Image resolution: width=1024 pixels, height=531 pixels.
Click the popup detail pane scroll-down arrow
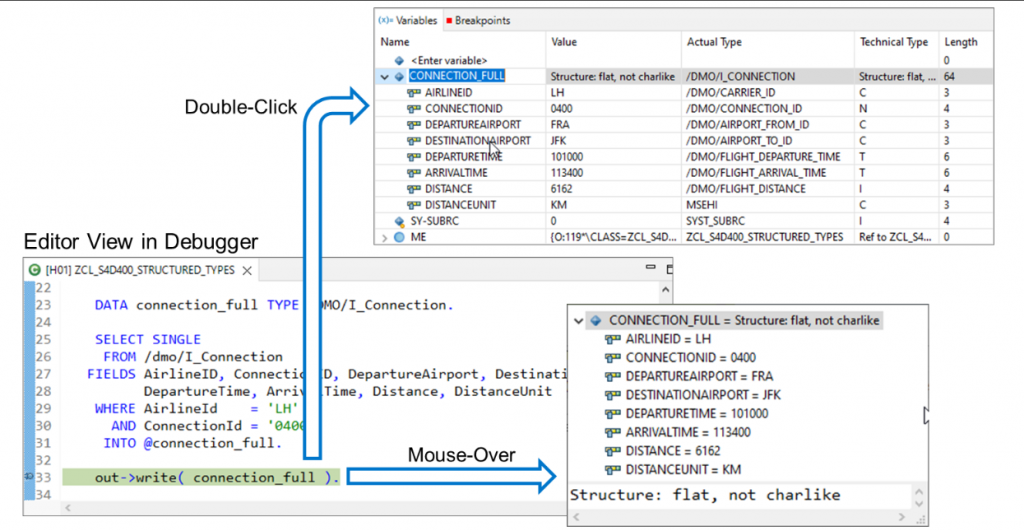919,504
